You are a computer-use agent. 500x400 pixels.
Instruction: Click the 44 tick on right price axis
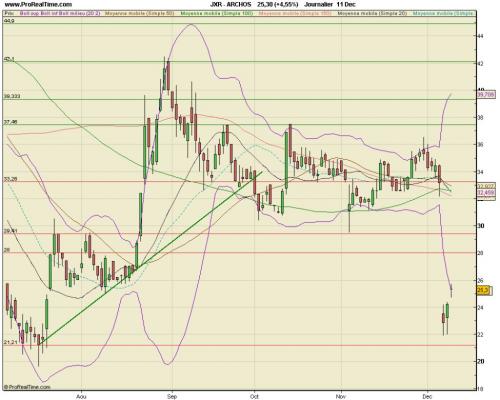[x=480, y=36]
